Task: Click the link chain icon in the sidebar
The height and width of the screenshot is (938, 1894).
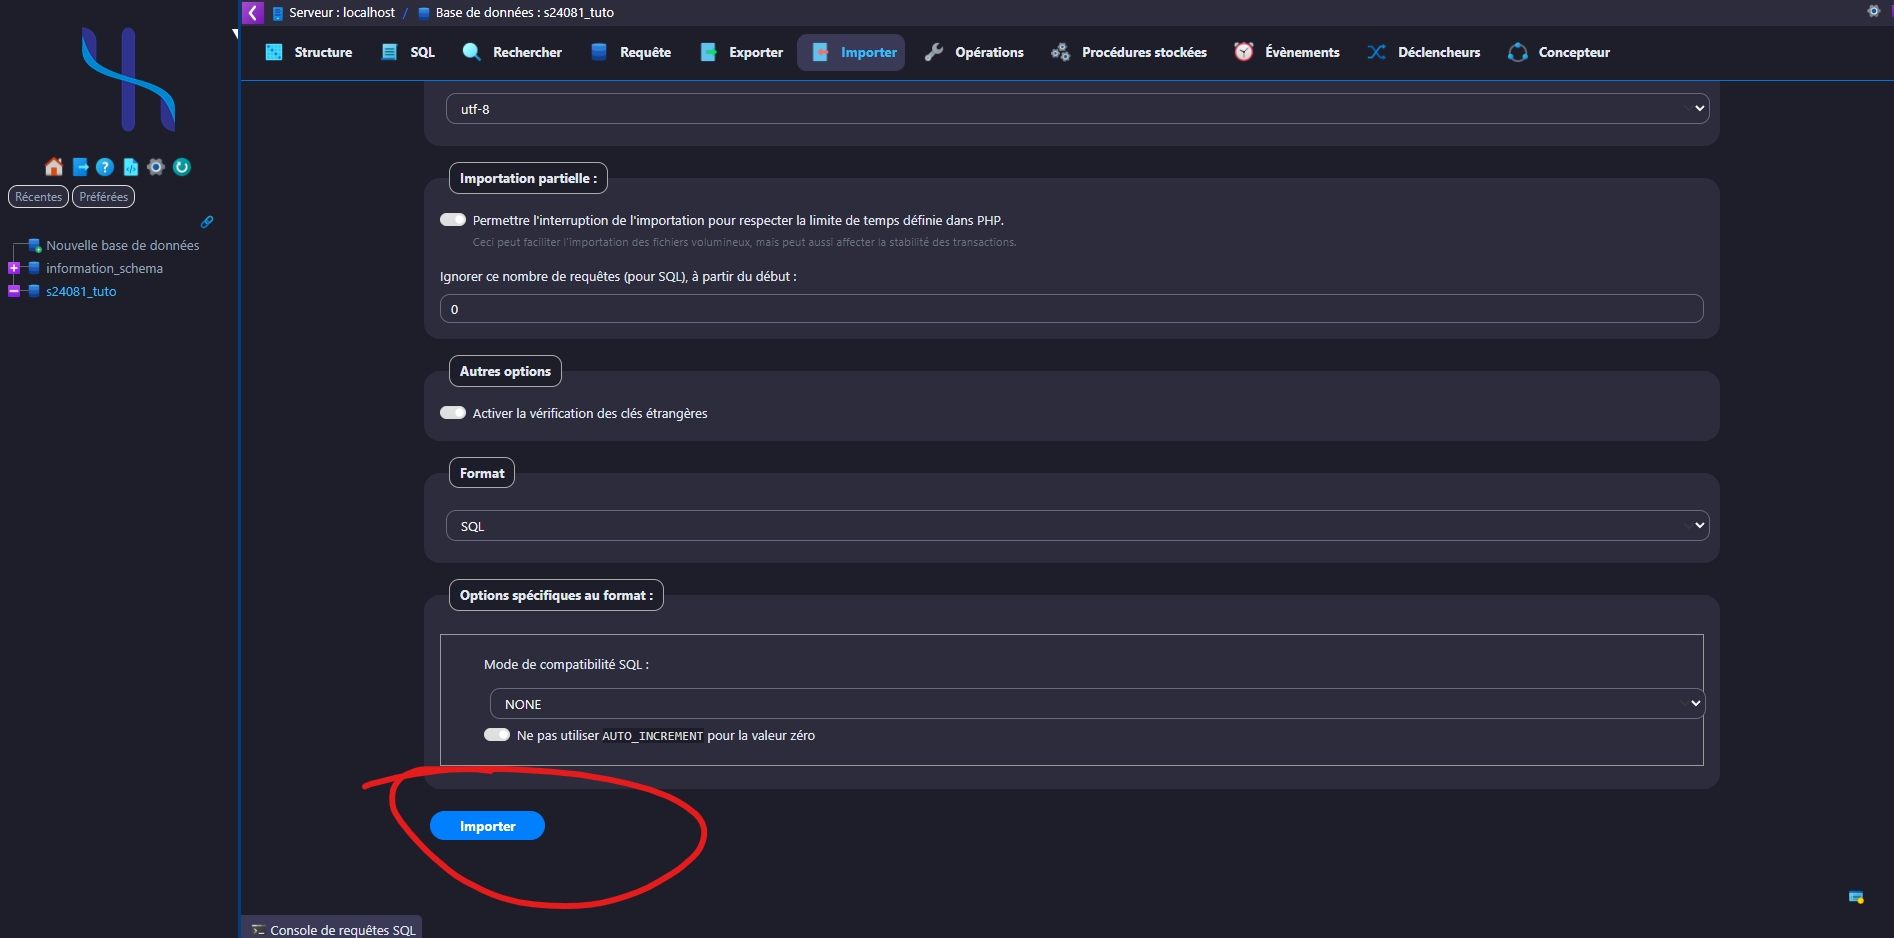Action: tap(207, 222)
